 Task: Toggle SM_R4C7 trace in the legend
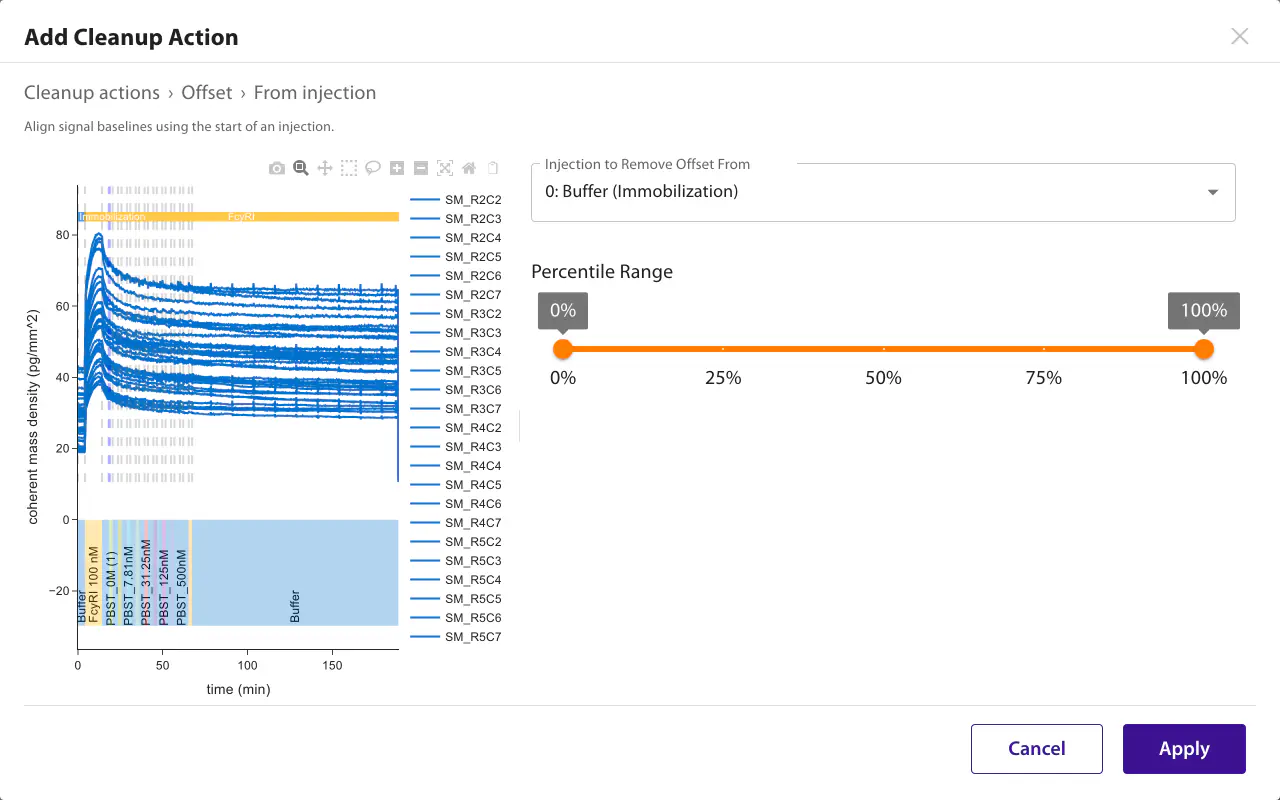pyautogui.click(x=456, y=523)
